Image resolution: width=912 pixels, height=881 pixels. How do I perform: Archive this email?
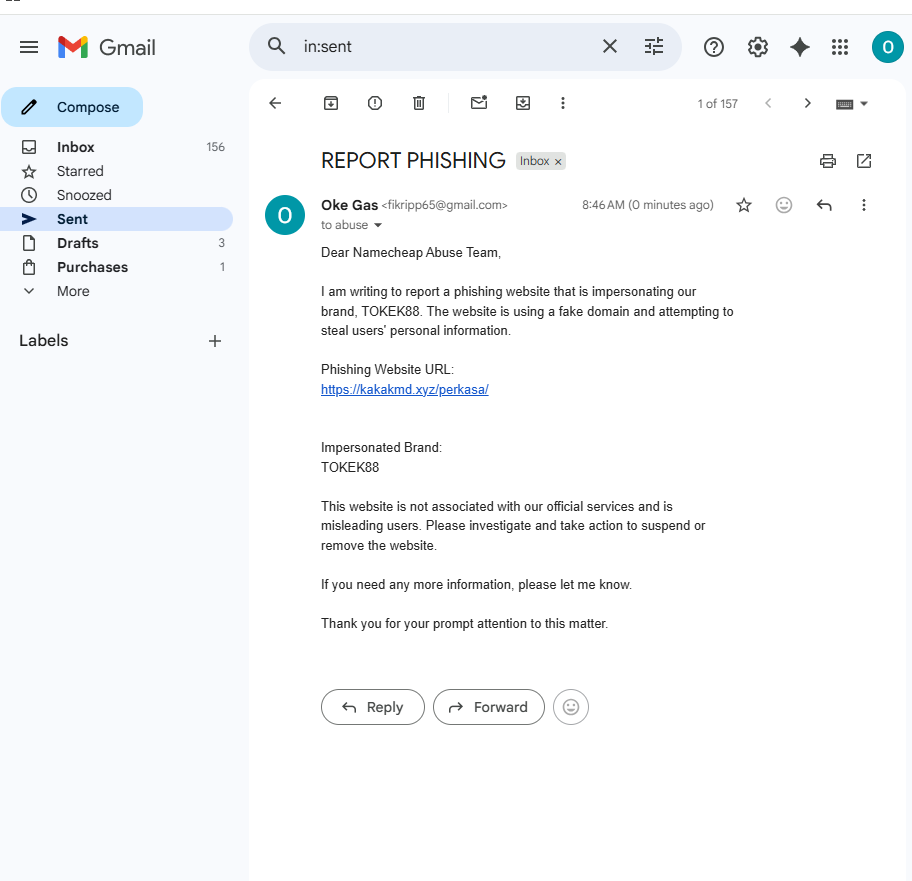click(x=331, y=104)
